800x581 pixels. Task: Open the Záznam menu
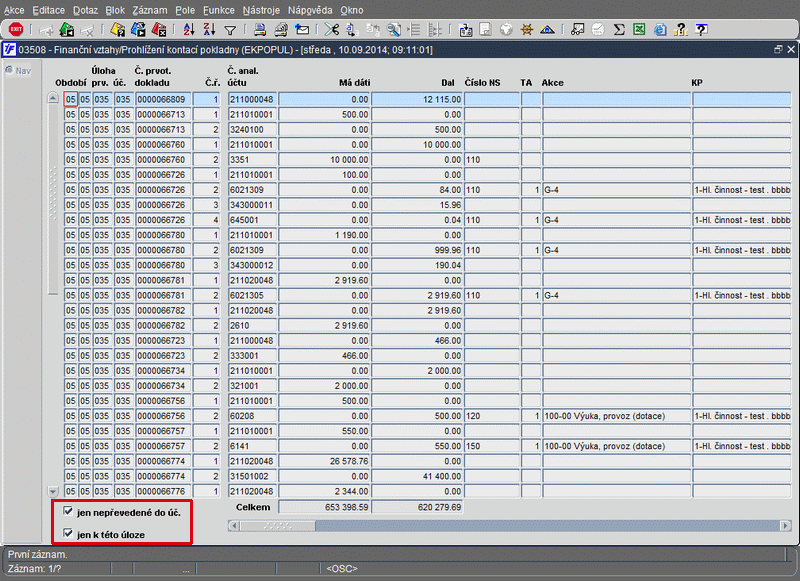click(152, 9)
